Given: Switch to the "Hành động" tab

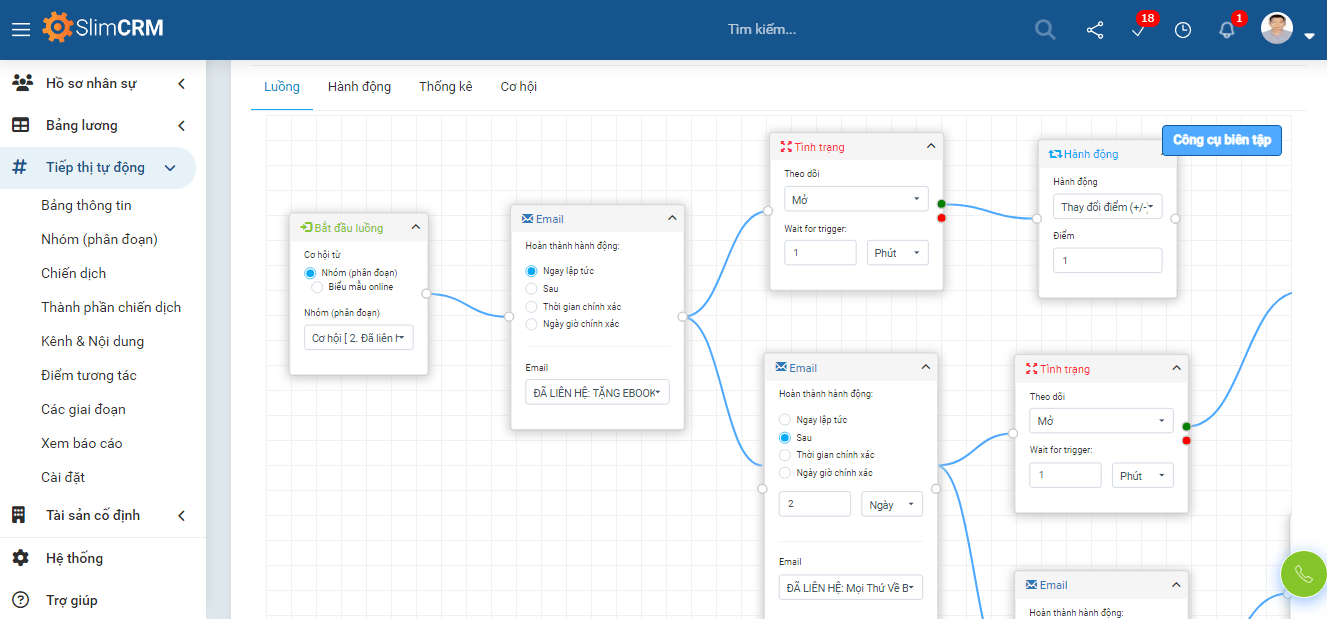Looking at the screenshot, I should (359, 87).
